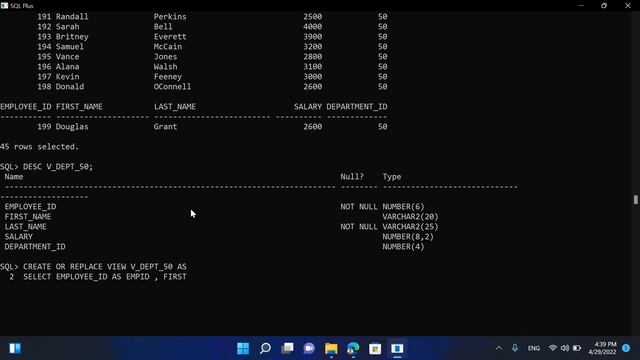Click the SQL Plus title bar icon
Image resolution: width=640 pixels, height=360 pixels.
click(4, 5)
